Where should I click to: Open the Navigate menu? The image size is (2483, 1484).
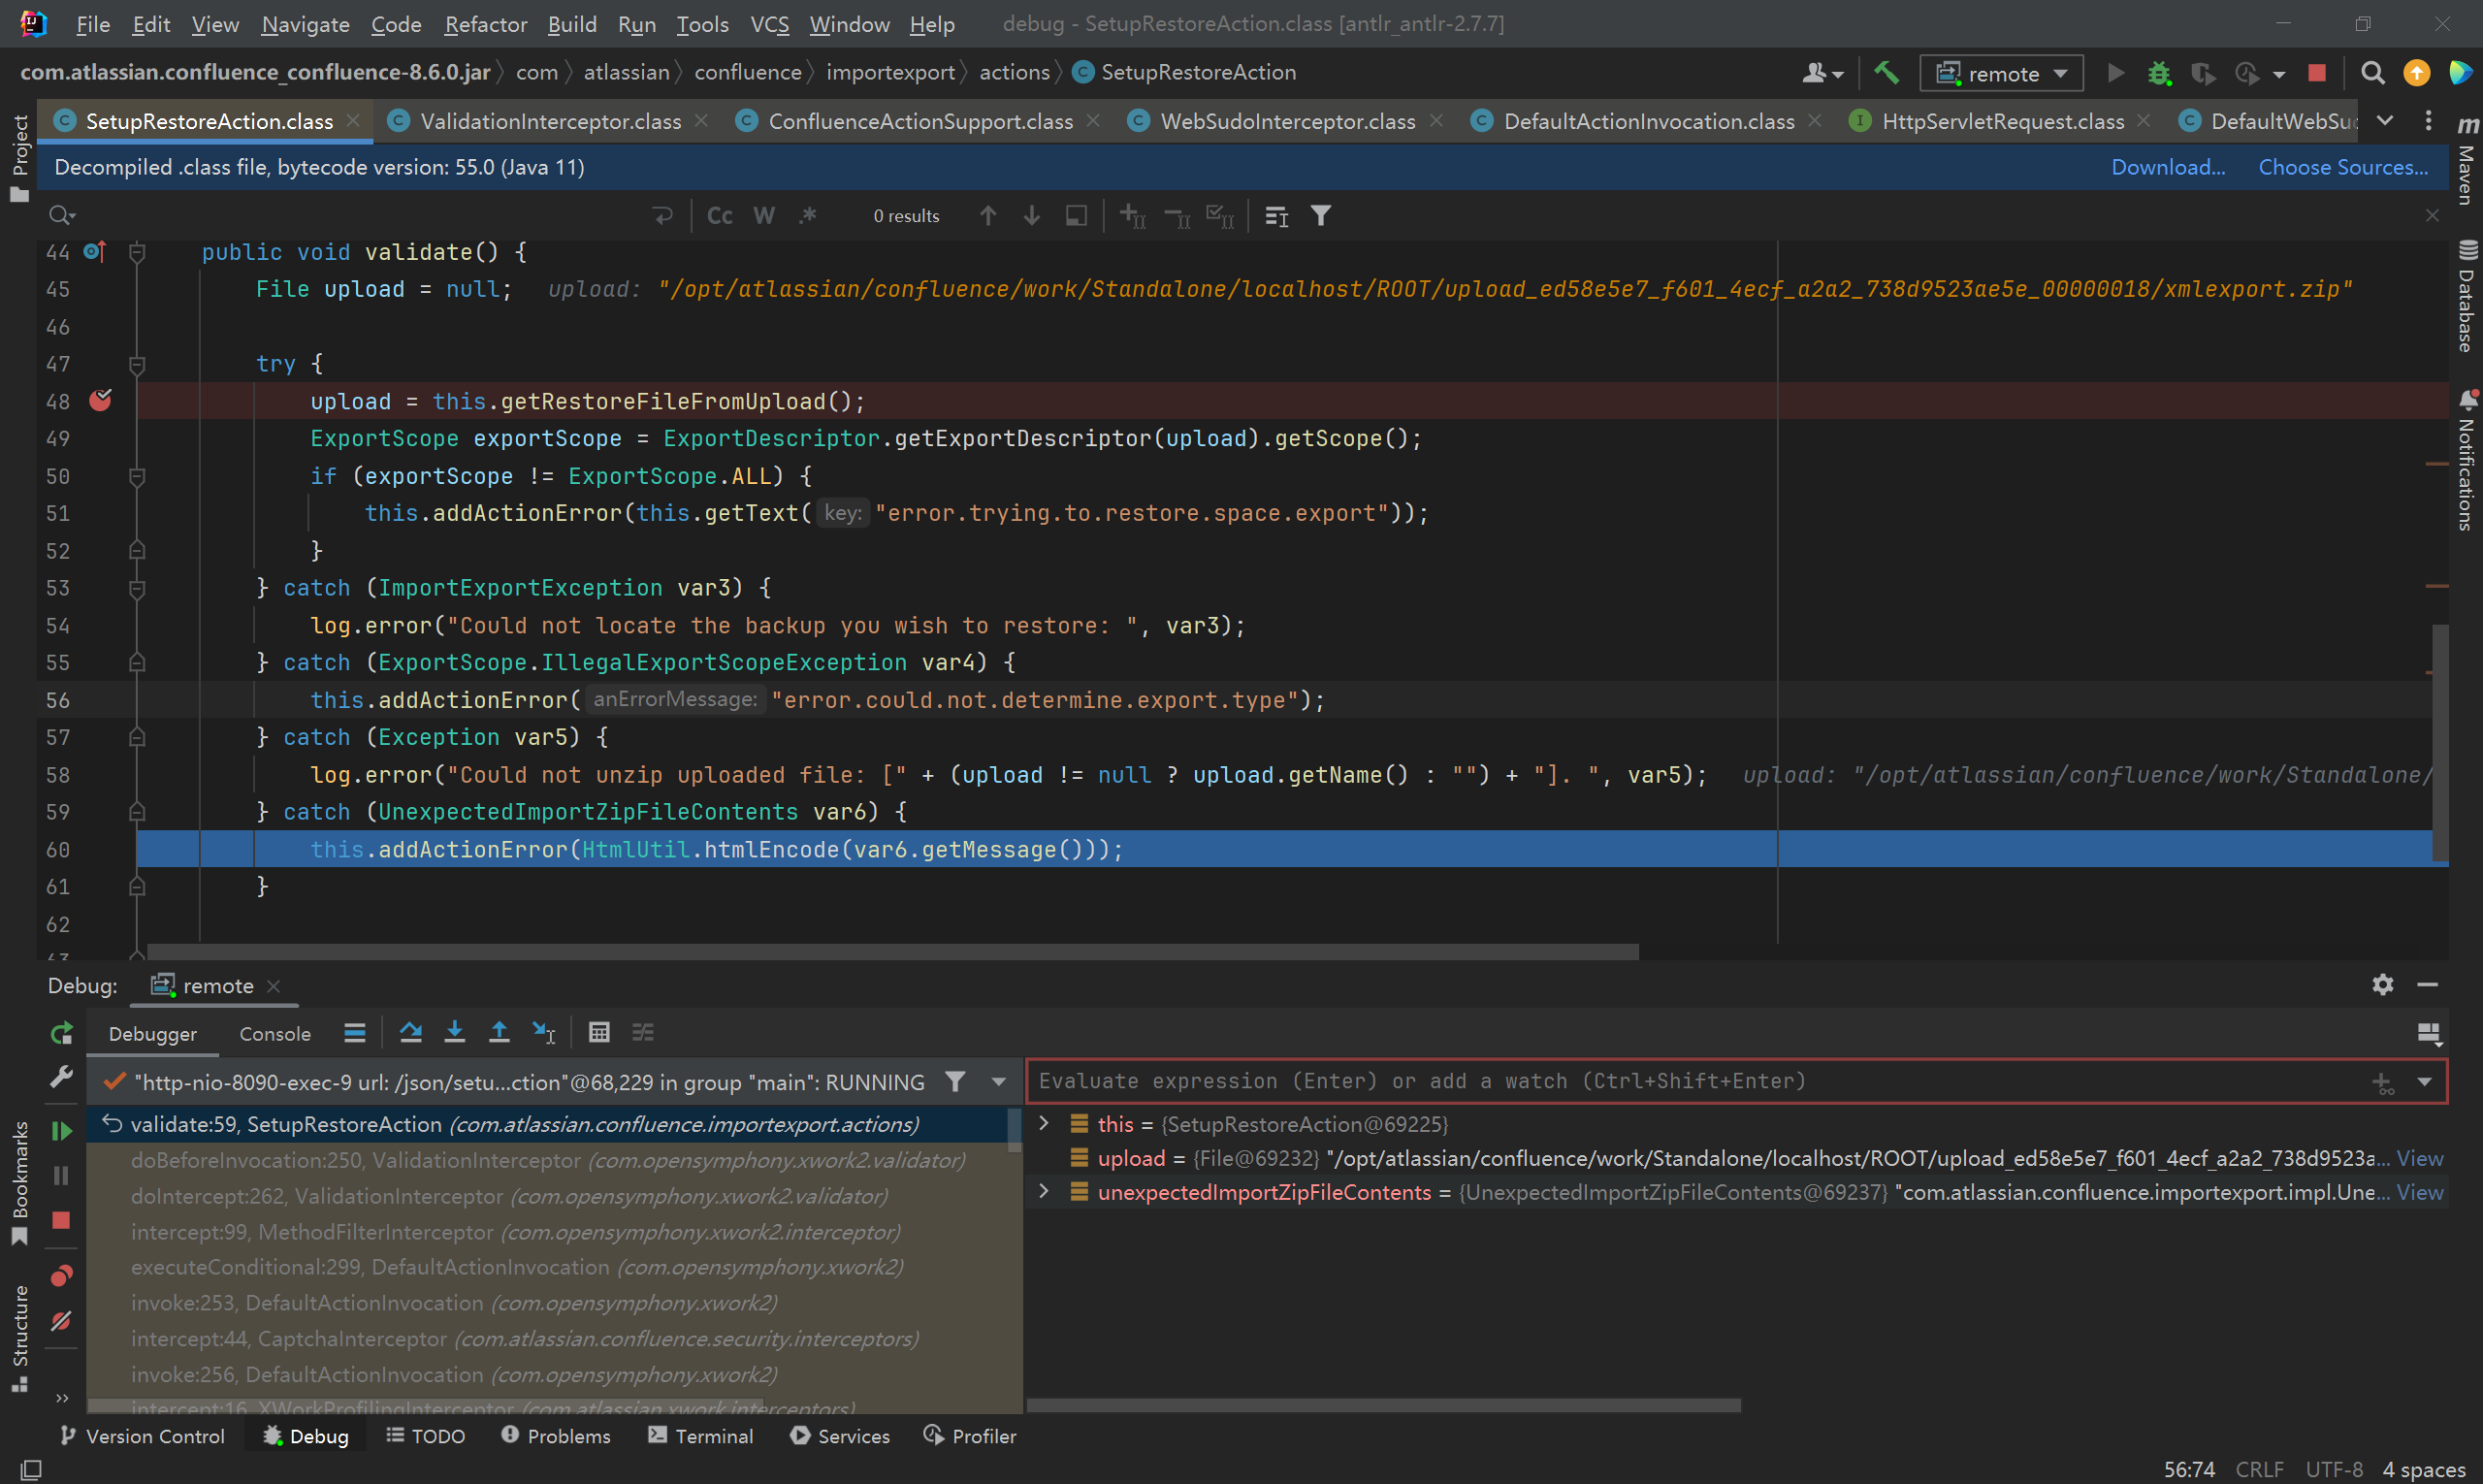pyautogui.click(x=305, y=24)
